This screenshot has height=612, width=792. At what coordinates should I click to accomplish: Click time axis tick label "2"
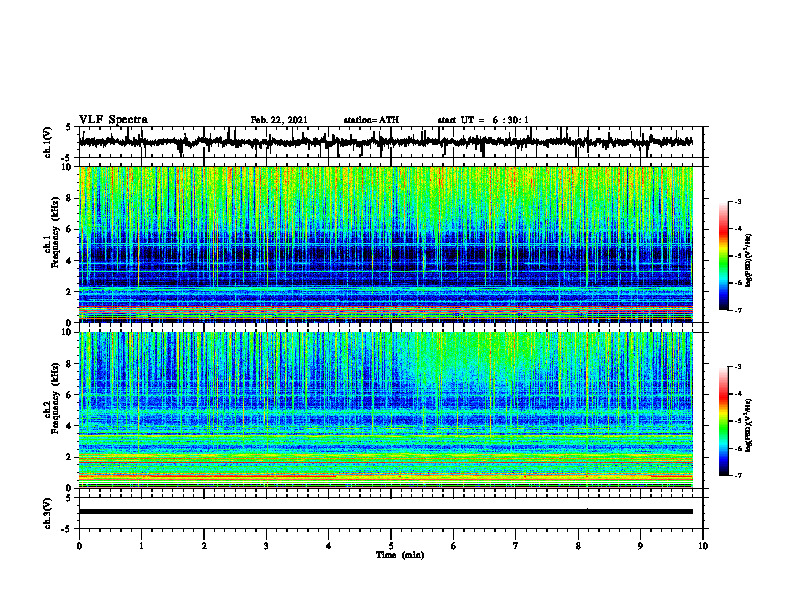click(x=204, y=546)
